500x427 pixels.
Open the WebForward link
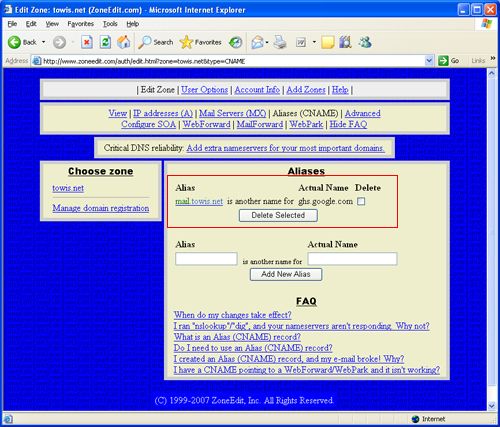click(x=207, y=124)
